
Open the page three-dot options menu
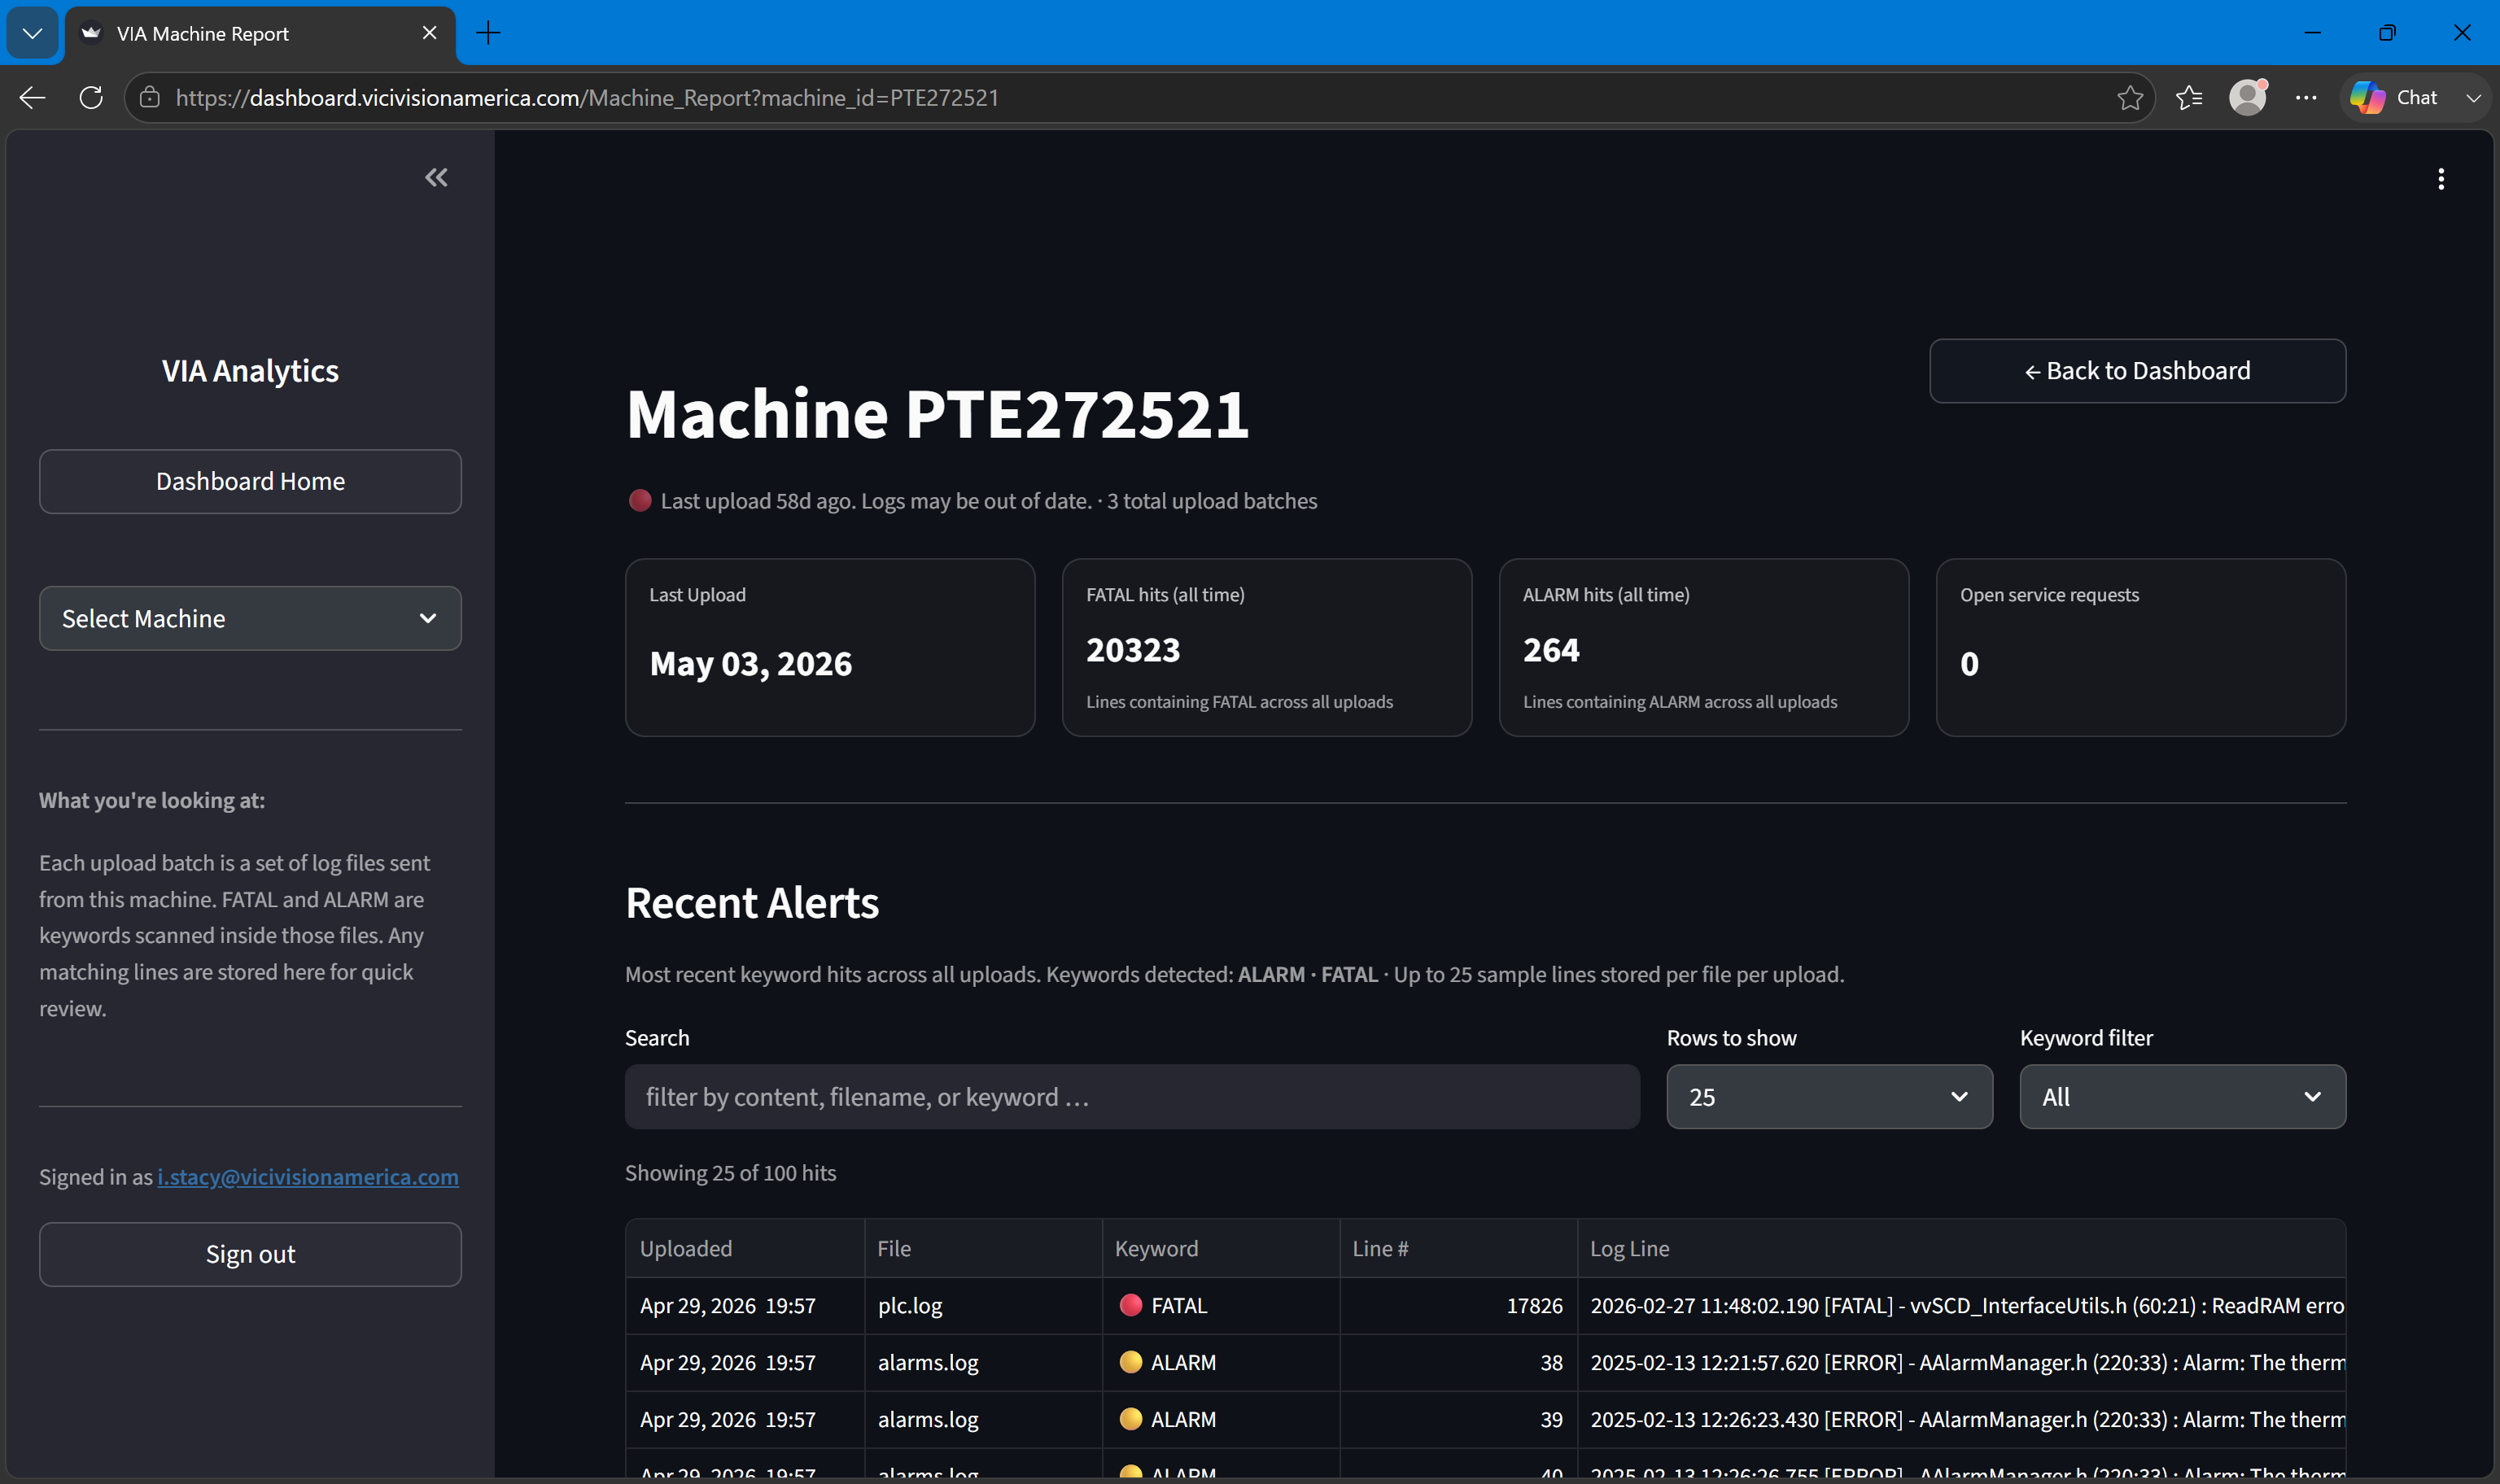[x=2441, y=179]
